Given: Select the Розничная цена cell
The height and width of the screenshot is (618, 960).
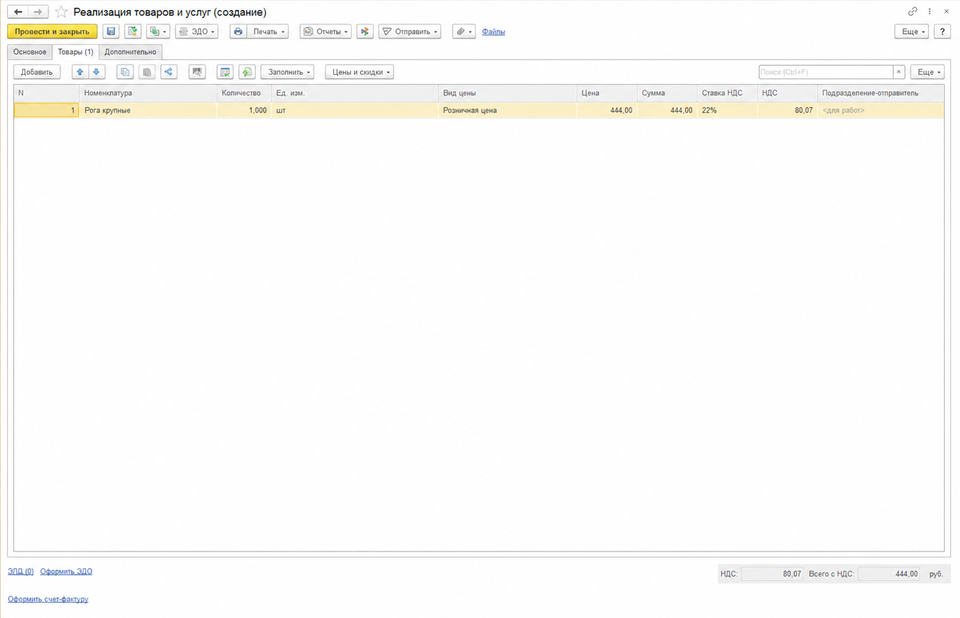Looking at the screenshot, I should point(507,110).
